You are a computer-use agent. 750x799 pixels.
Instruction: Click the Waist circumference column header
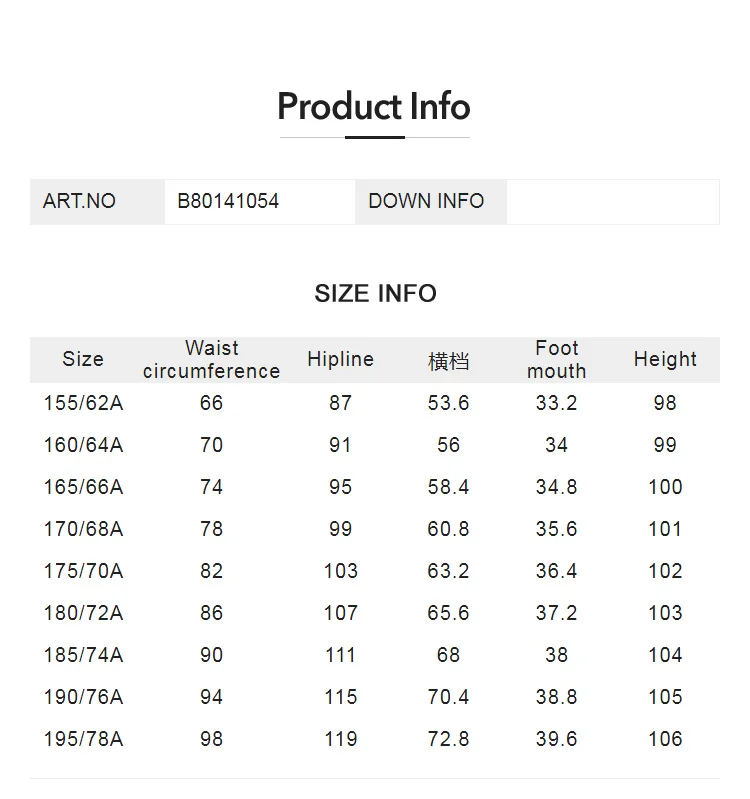(211, 360)
